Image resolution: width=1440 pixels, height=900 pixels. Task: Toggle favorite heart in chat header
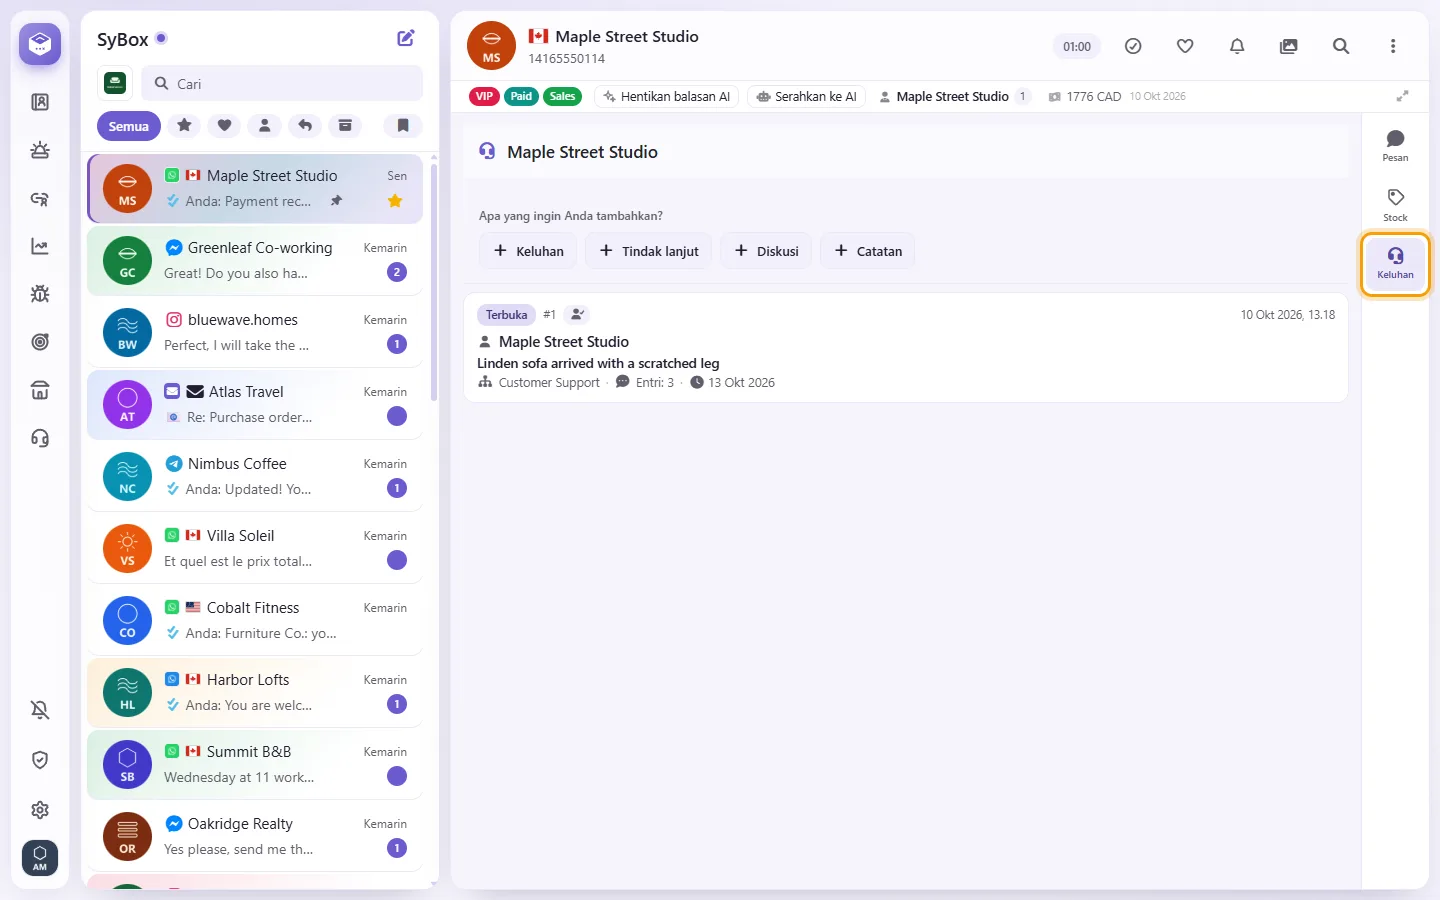click(1185, 46)
